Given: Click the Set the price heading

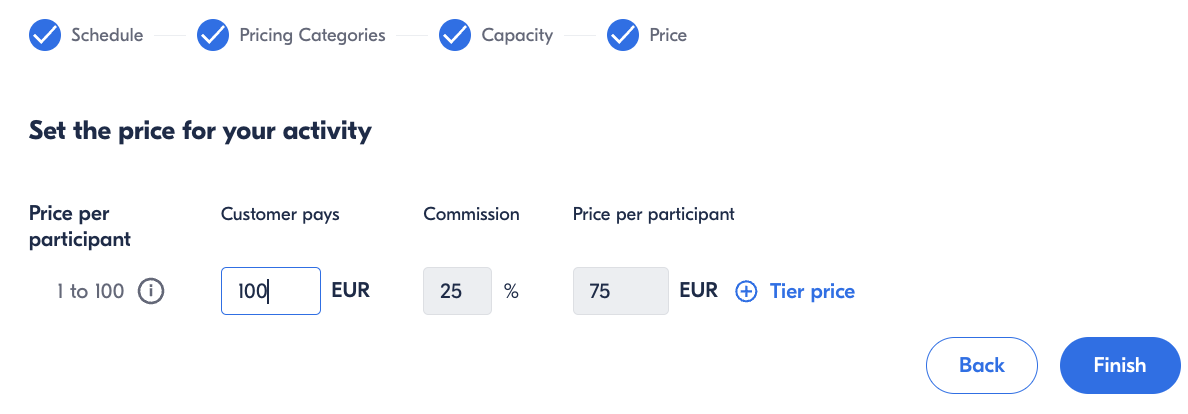Looking at the screenshot, I should pyautogui.click(x=200, y=131).
